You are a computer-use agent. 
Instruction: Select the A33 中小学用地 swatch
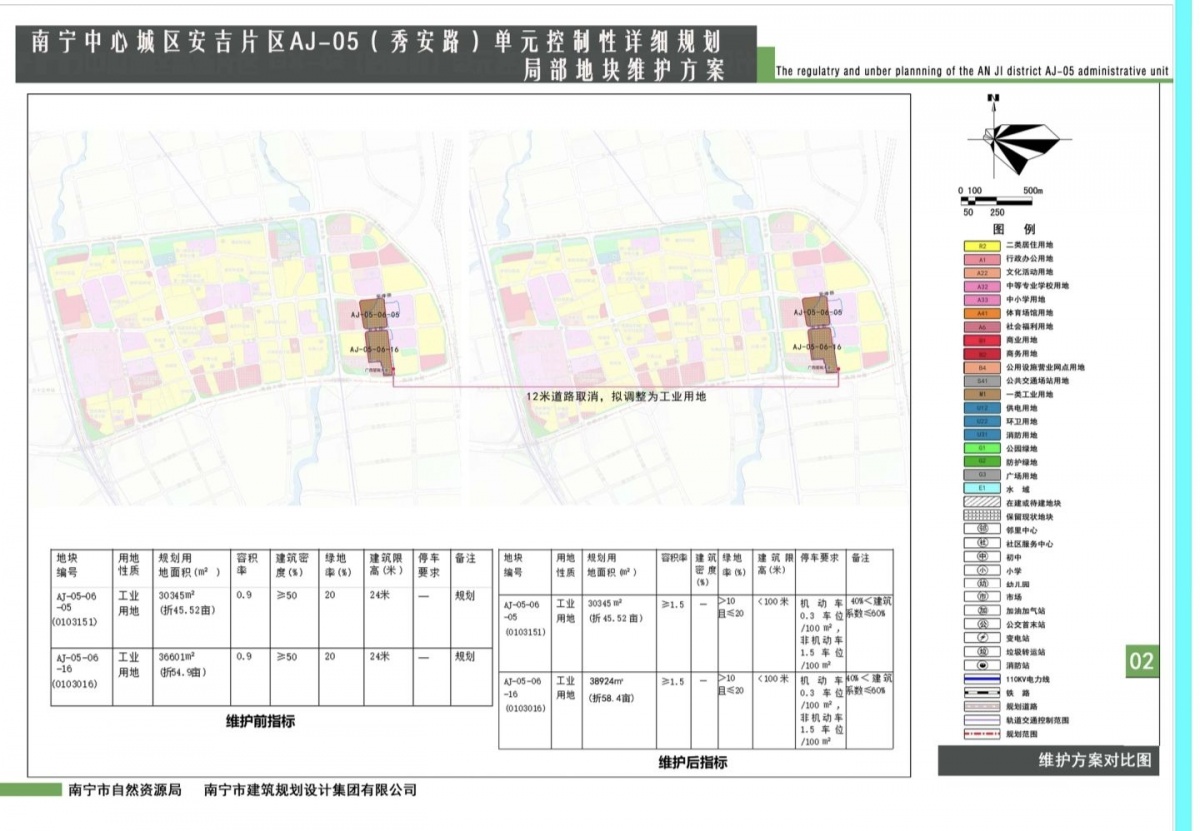pos(982,299)
